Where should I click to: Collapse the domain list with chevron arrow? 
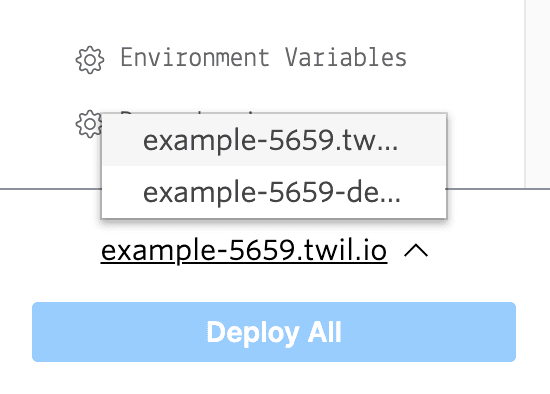[416, 251]
